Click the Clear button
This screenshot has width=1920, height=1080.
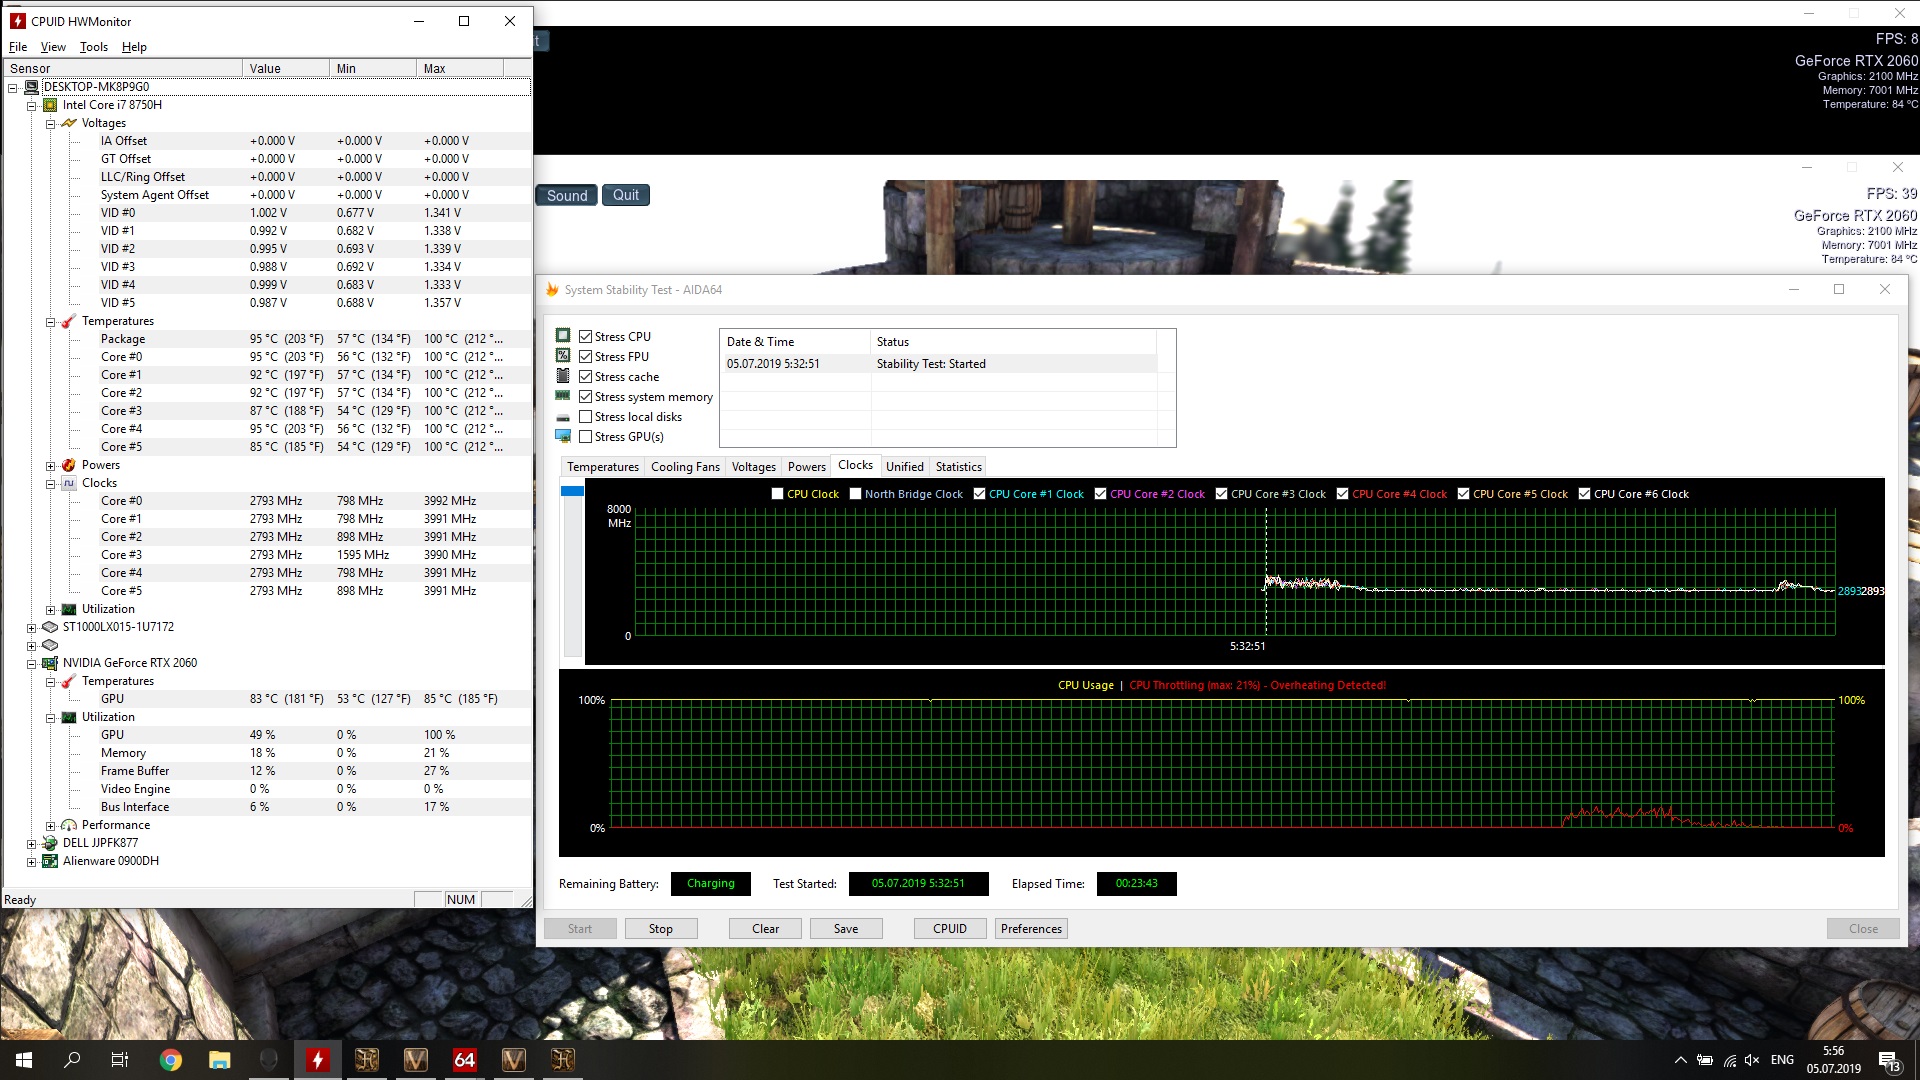[765, 929]
